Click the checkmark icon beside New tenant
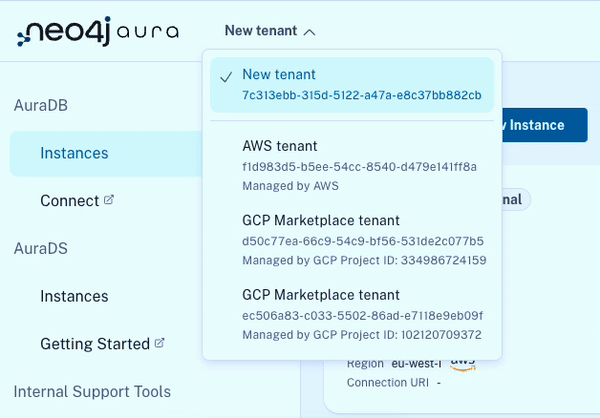Image resolution: width=600 pixels, height=418 pixels. (x=226, y=77)
